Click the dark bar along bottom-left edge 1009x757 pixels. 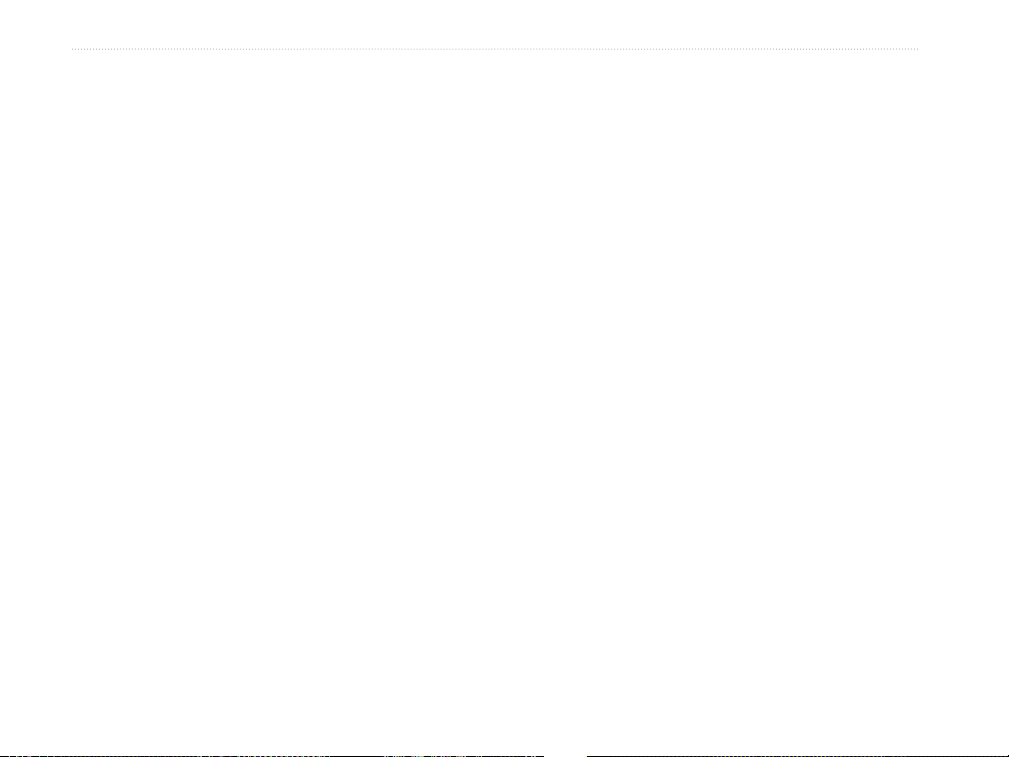tap(272, 756)
